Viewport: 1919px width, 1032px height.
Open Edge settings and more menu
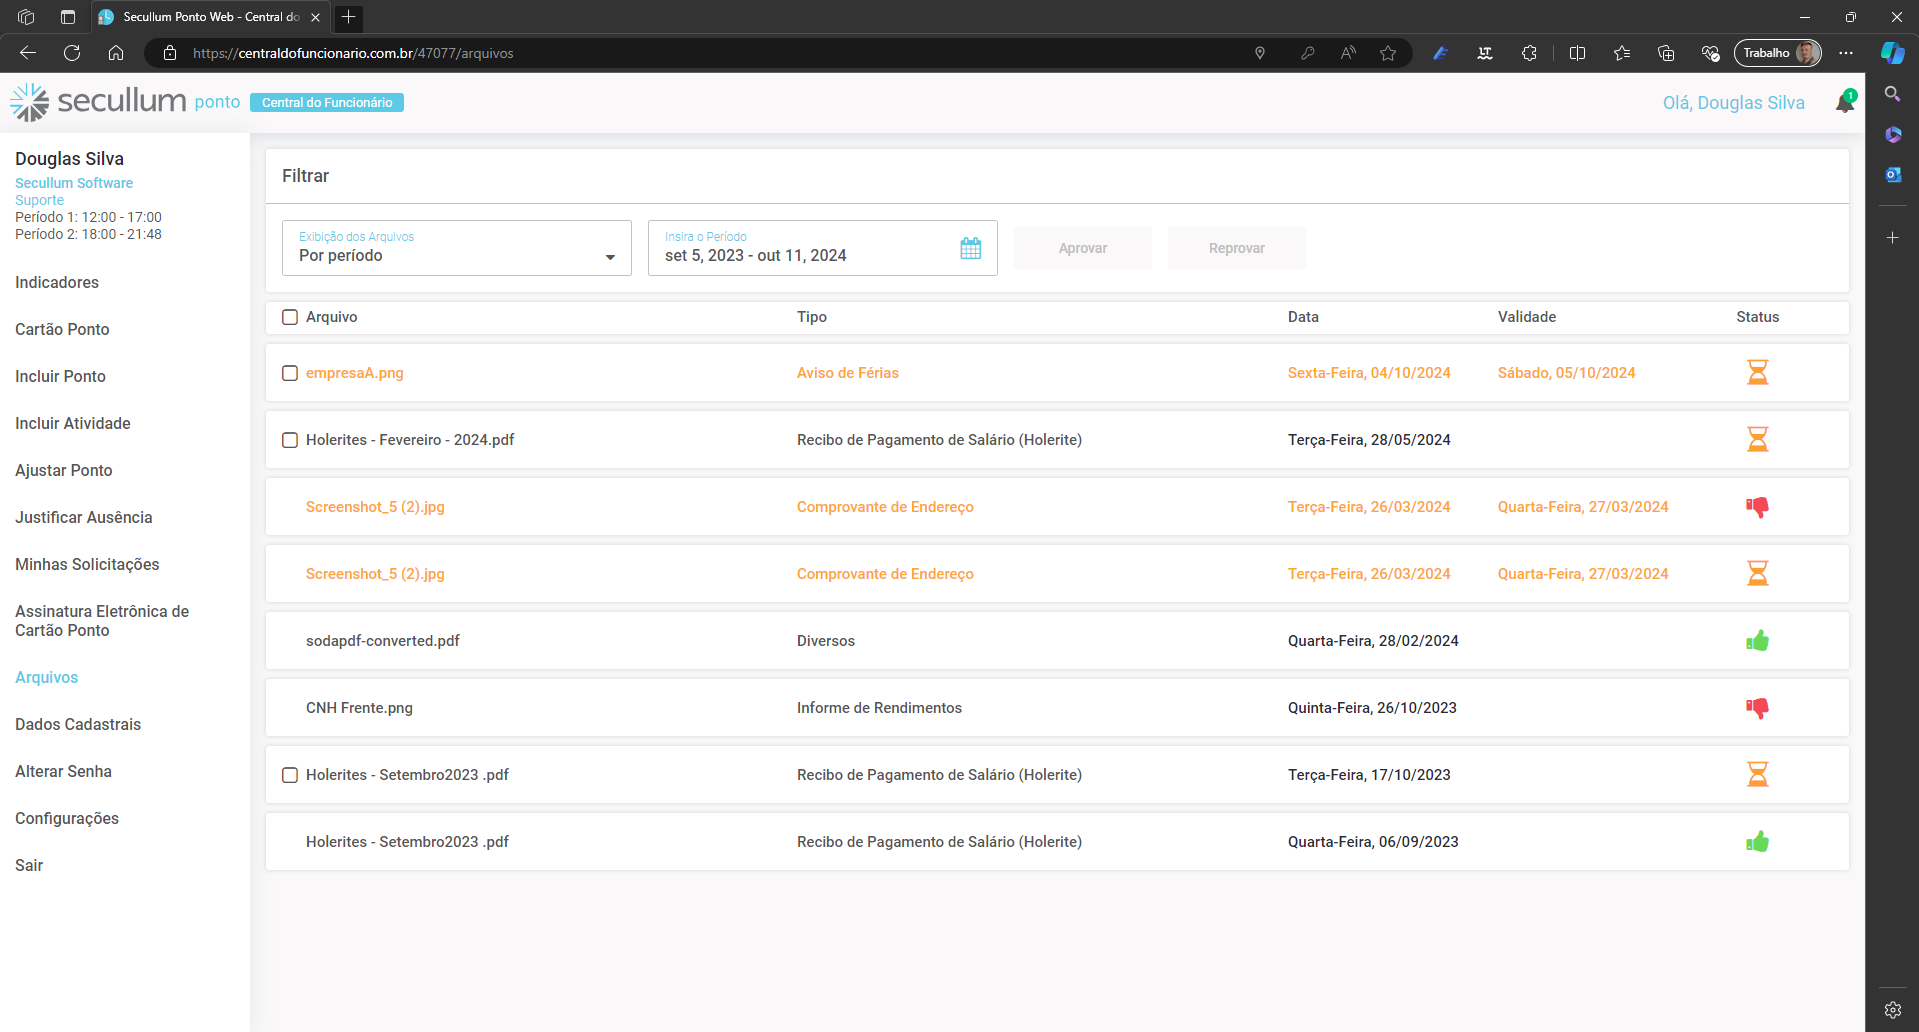(x=1846, y=53)
